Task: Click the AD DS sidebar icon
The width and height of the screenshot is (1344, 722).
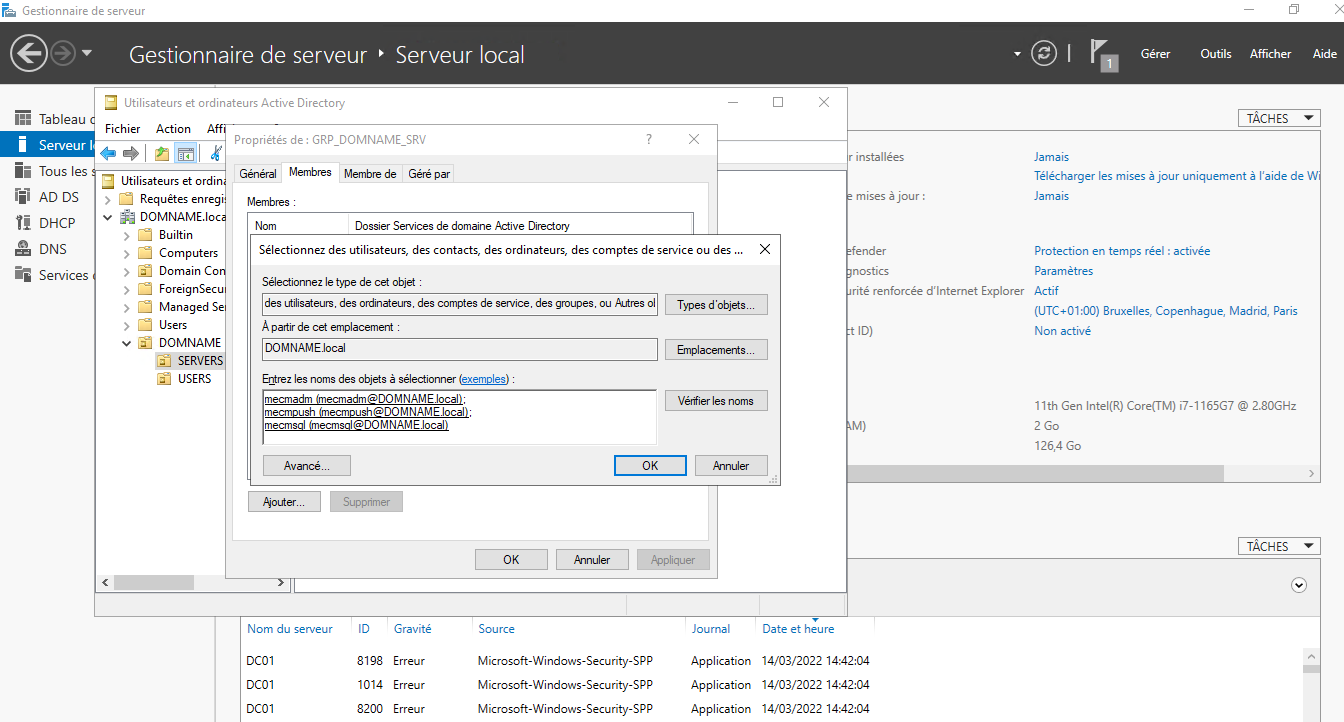Action: click(x=23, y=197)
